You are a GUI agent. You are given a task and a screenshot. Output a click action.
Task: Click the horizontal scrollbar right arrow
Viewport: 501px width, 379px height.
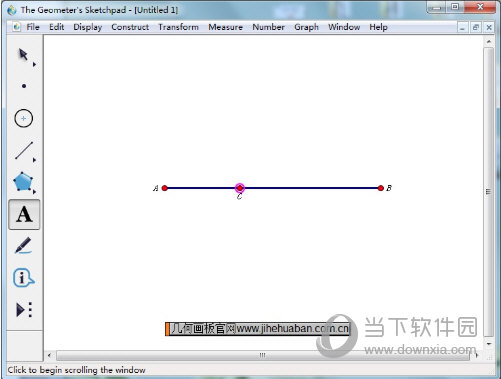477,355
